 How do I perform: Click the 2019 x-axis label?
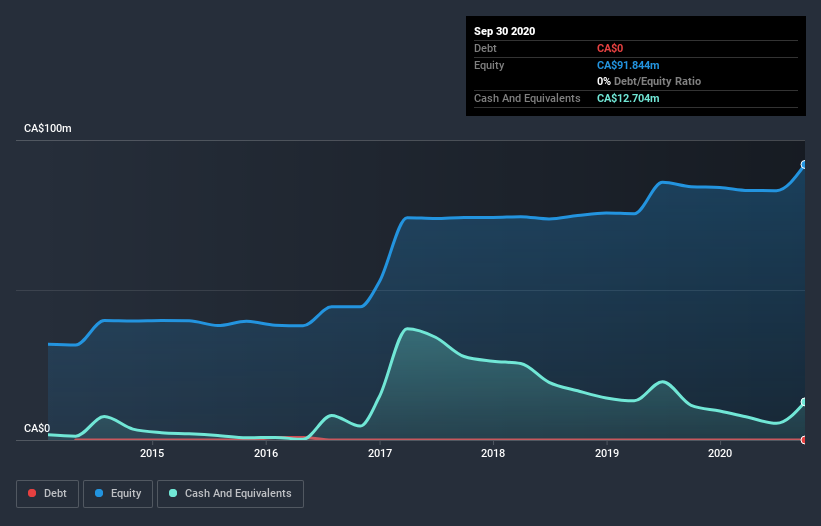pos(607,453)
